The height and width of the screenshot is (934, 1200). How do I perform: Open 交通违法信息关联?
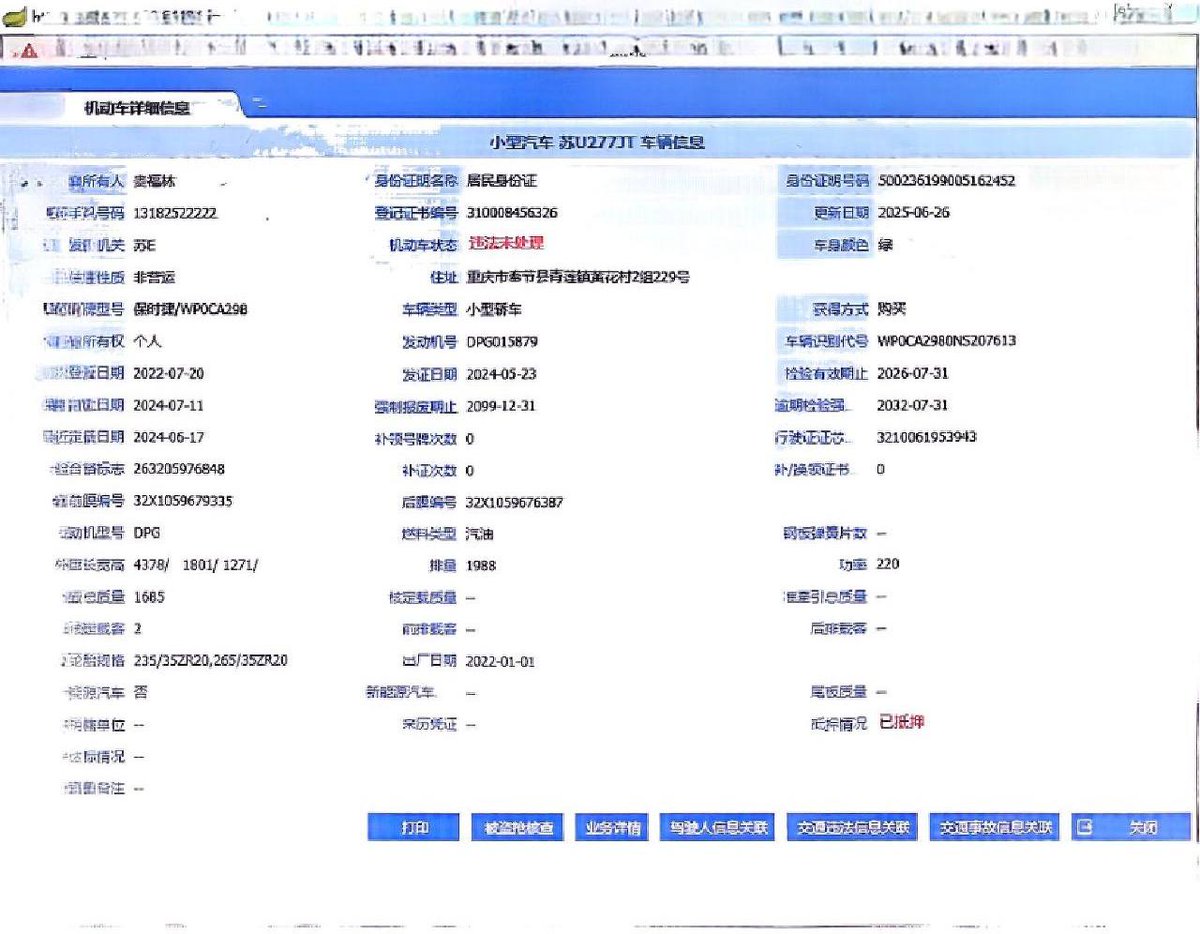point(853,828)
